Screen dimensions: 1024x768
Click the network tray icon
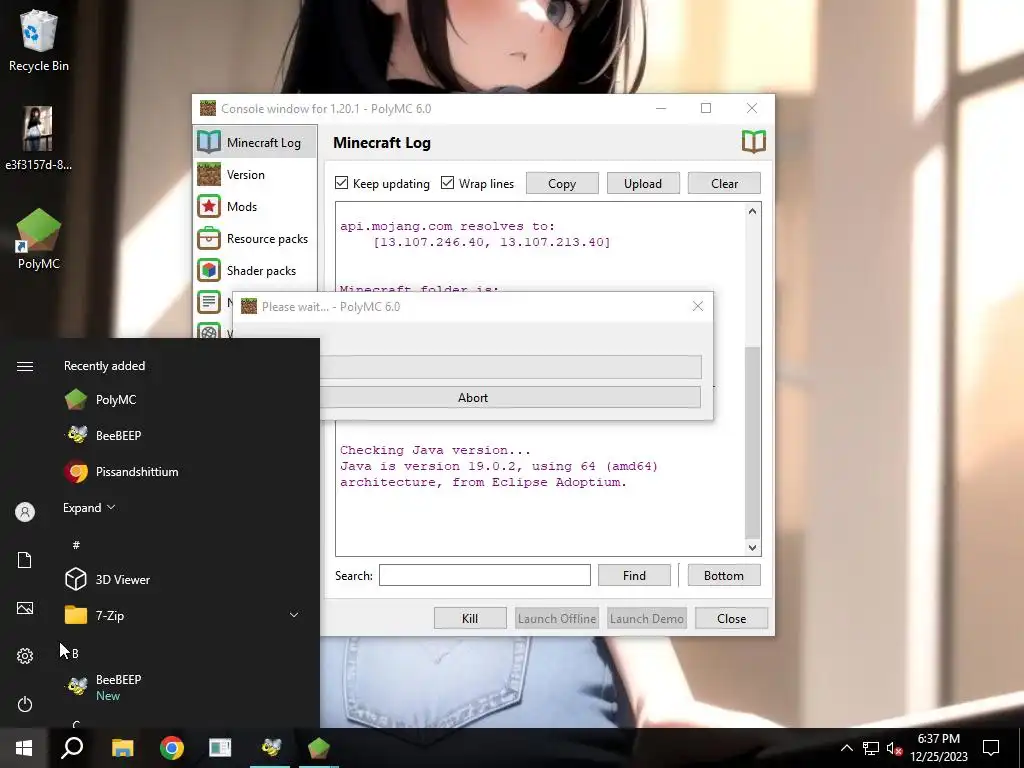871,748
